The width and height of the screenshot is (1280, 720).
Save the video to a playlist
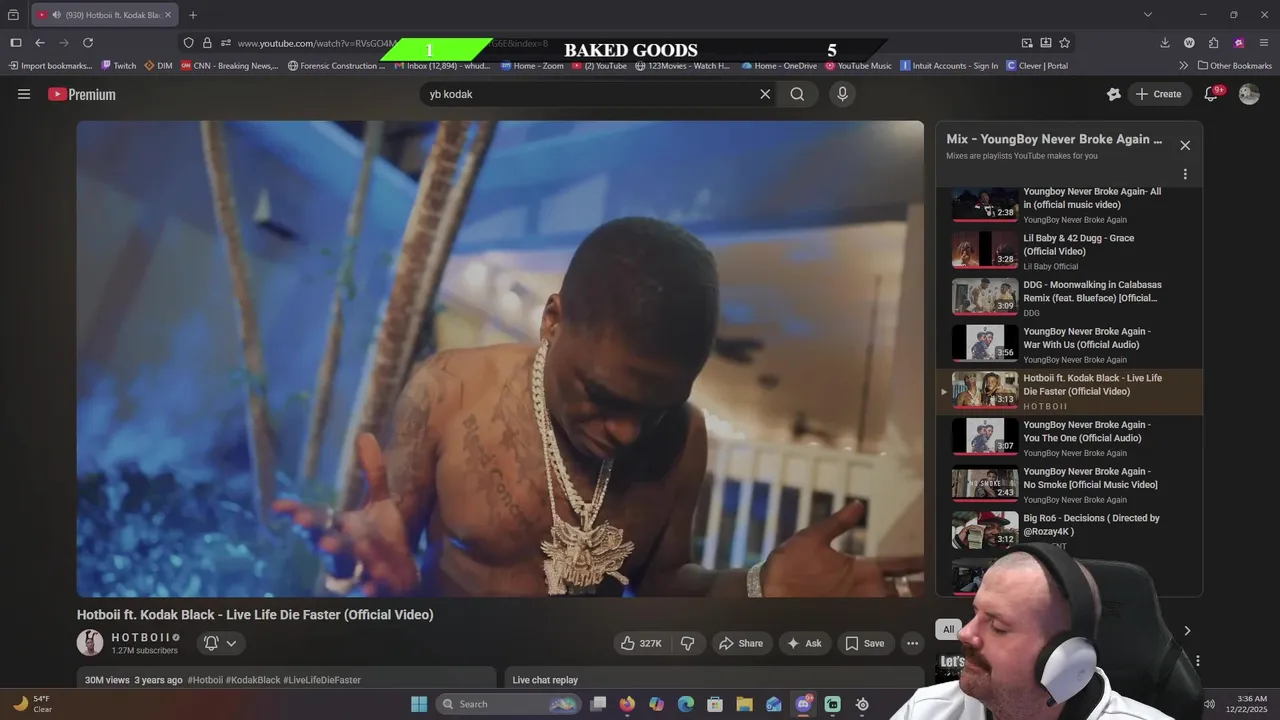pyautogui.click(x=864, y=643)
